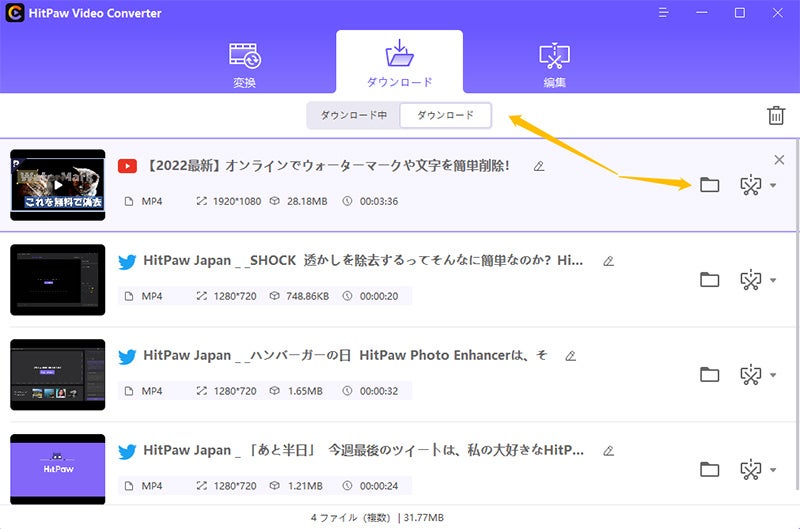
Task: Click the 00:00:32 duration
Action: point(379,391)
